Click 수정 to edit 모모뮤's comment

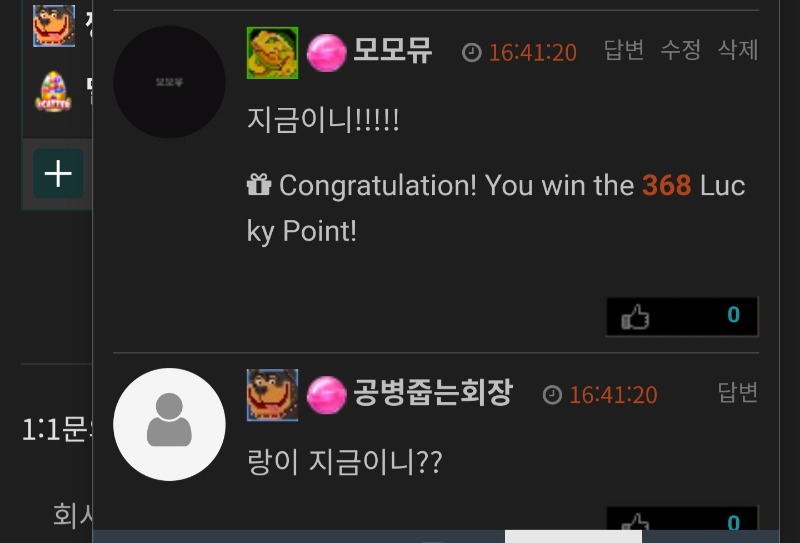681,50
